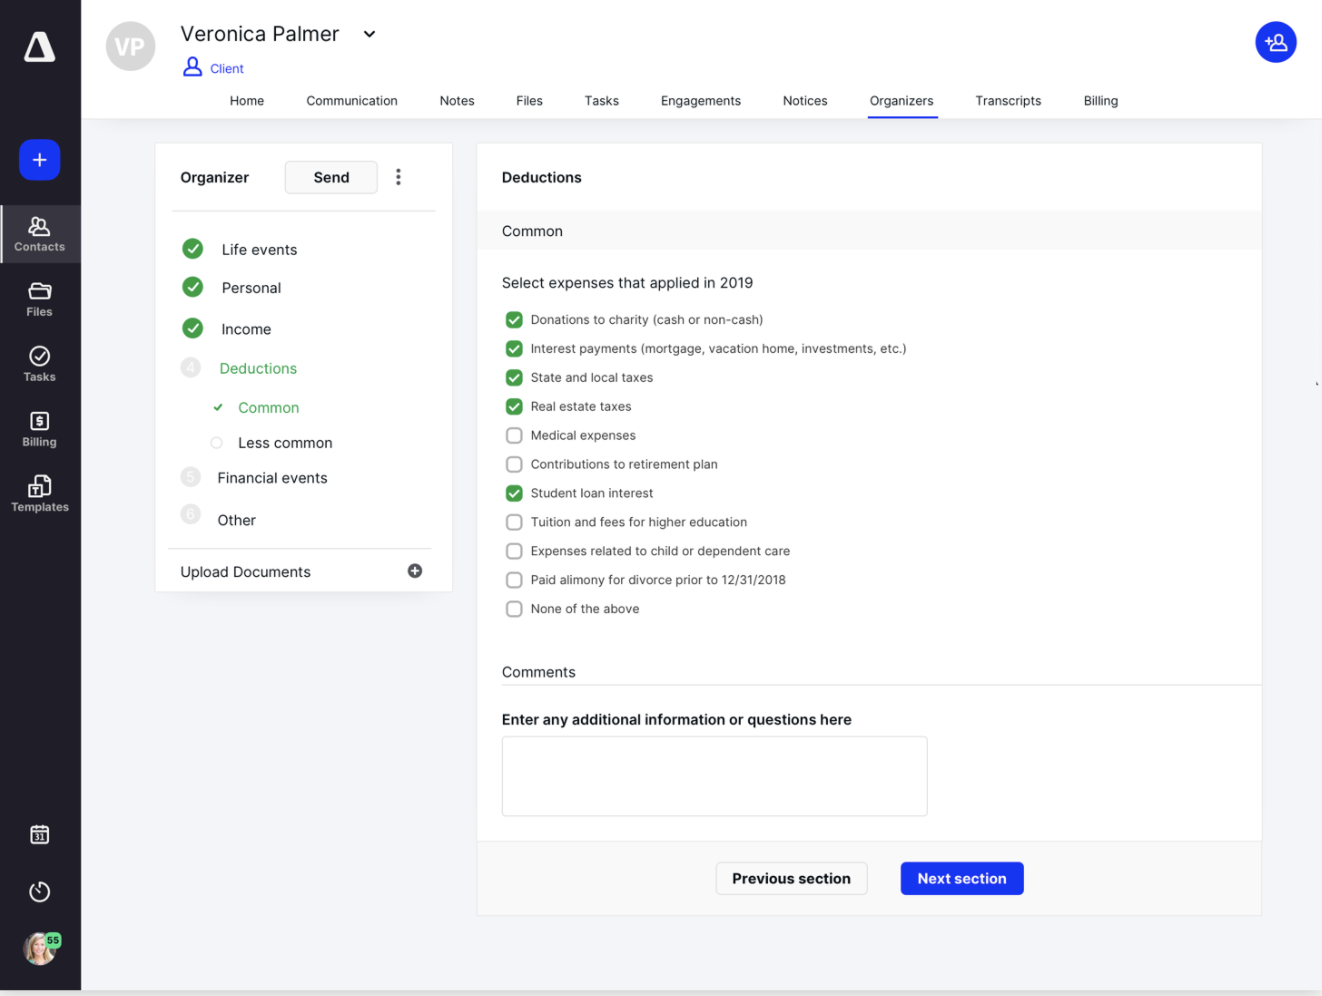The height and width of the screenshot is (996, 1322).
Task: Open Templates in the sidebar
Action: tap(40, 494)
